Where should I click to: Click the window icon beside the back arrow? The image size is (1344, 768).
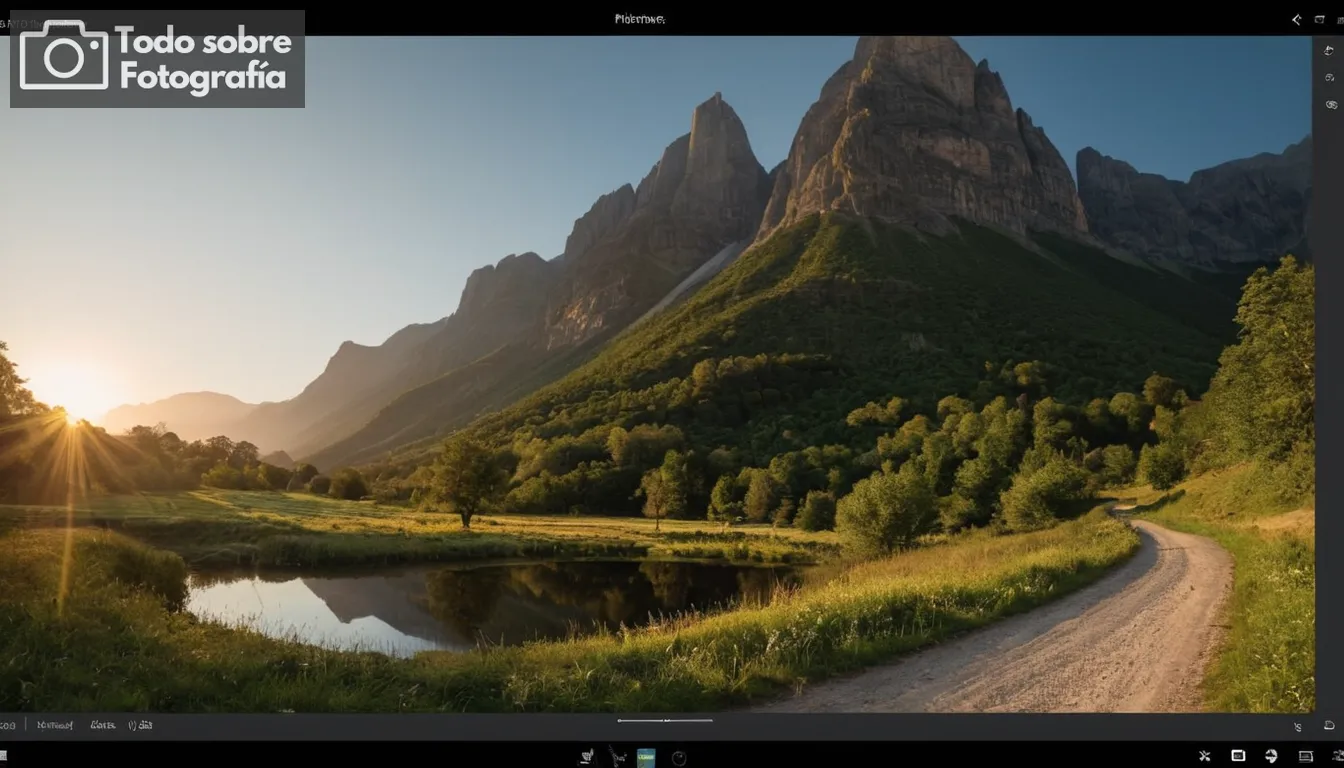pos(1320,19)
